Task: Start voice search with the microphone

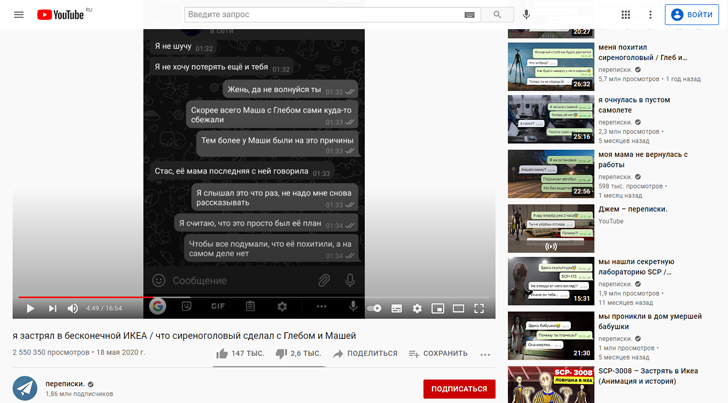Action: (x=526, y=15)
